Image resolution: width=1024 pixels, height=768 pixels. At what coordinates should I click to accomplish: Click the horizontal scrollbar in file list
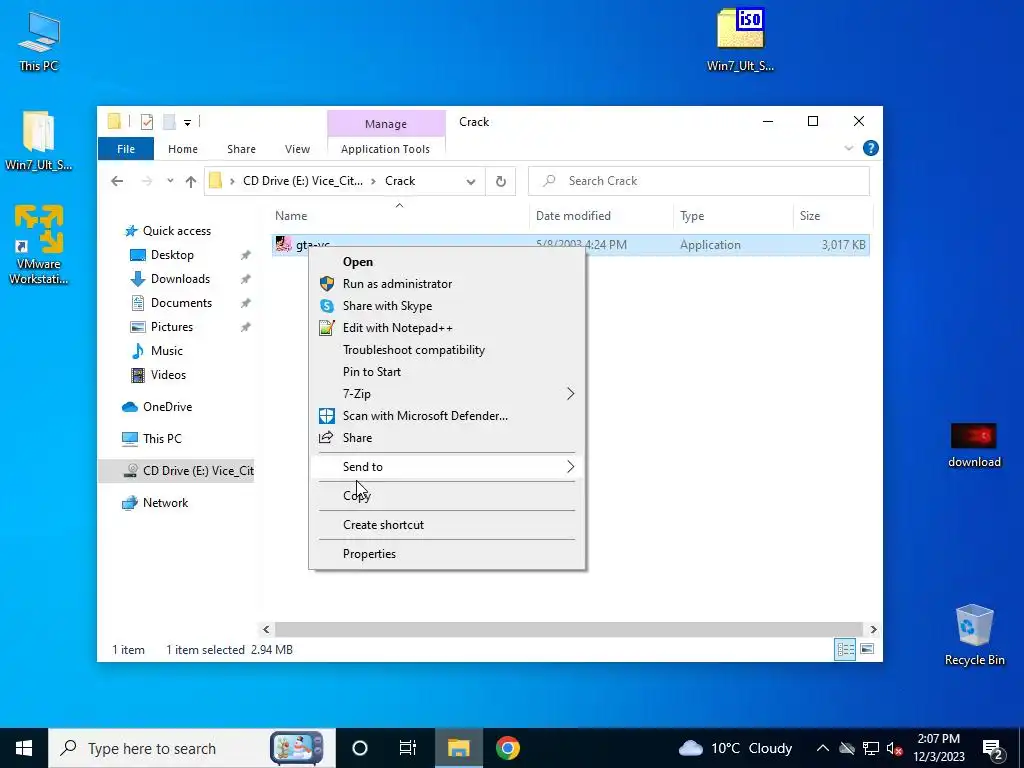pyautogui.click(x=569, y=630)
